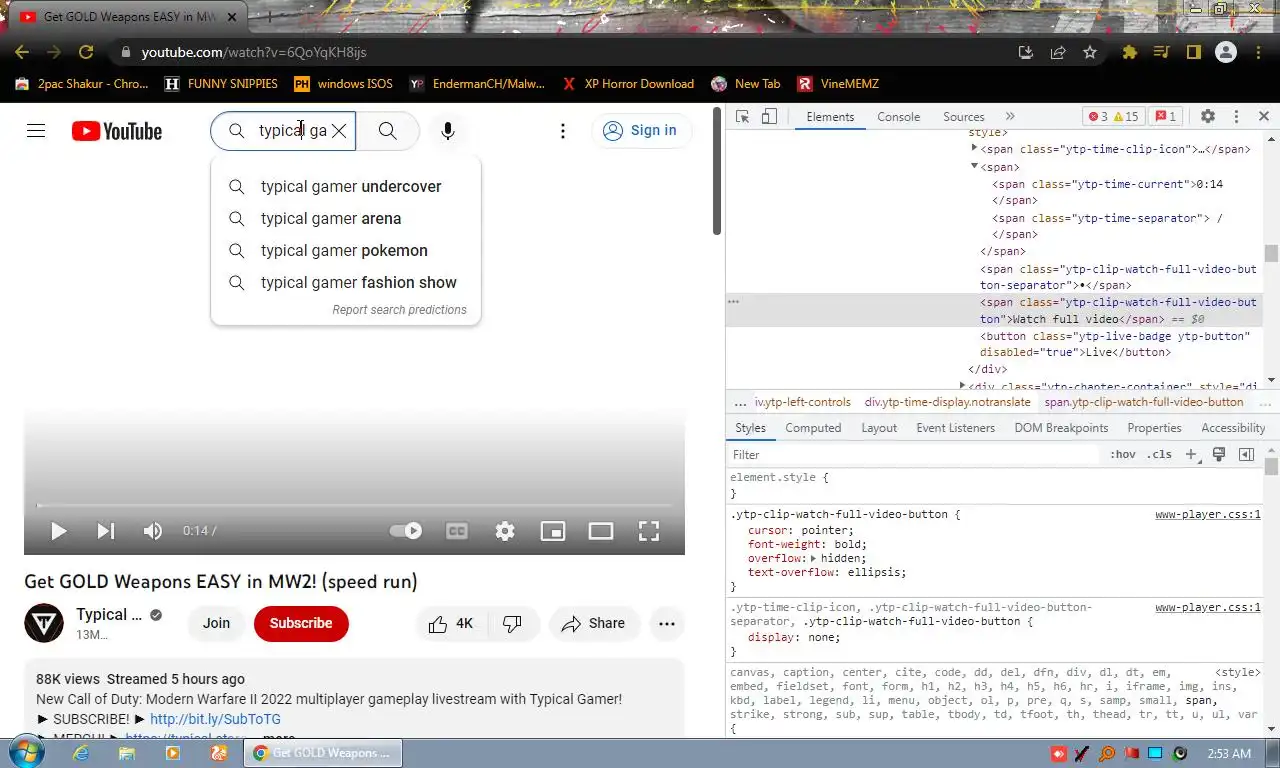Bookmark this page with the star
1280x768 pixels.
point(1090,52)
